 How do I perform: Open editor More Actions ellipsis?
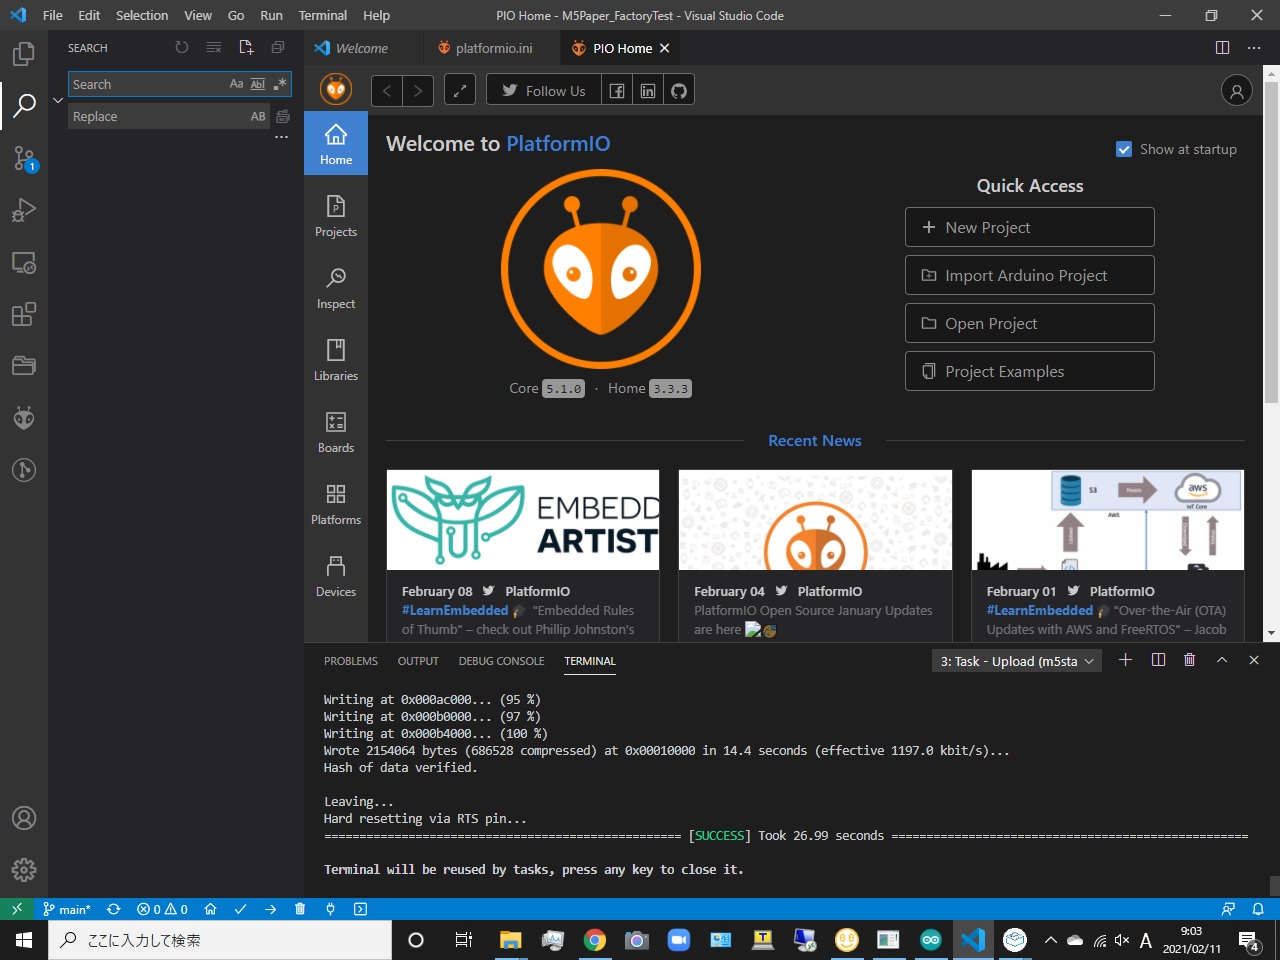[1254, 48]
